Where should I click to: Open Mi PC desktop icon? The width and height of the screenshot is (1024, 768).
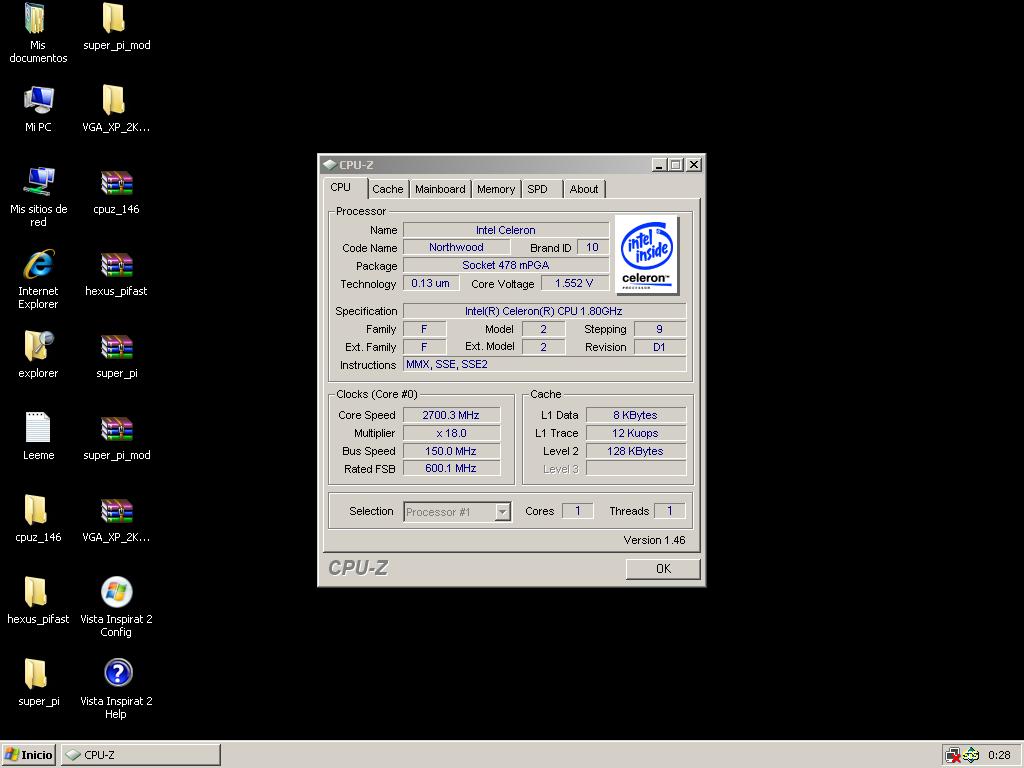(x=38, y=108)
